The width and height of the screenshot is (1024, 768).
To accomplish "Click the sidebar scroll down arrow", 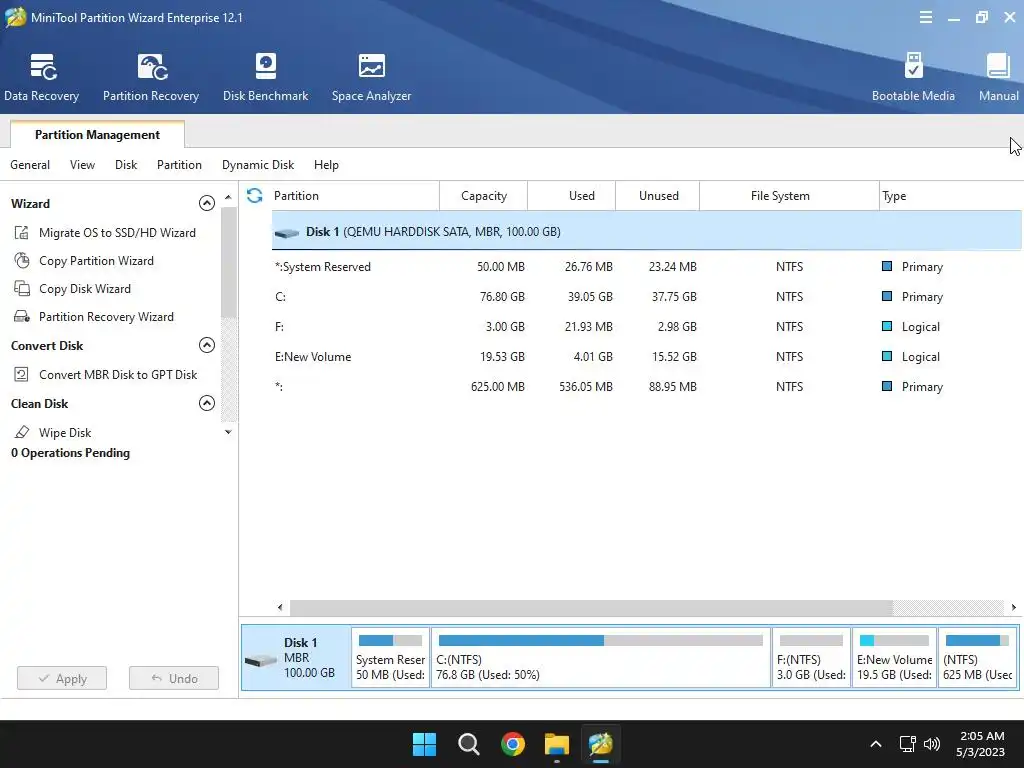I will (x=228, y=432).
